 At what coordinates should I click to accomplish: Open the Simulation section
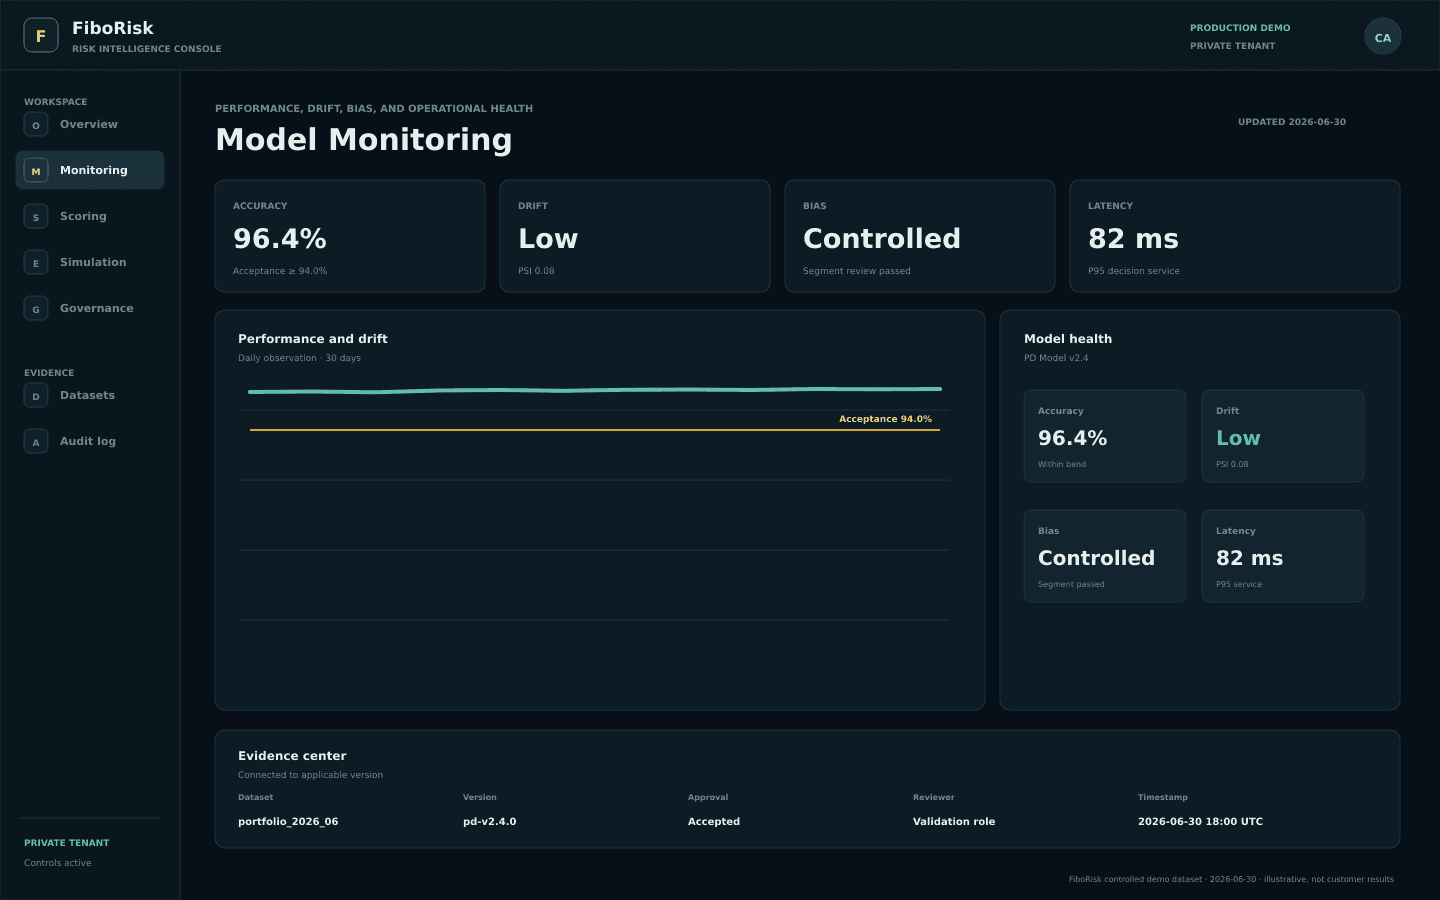[93, 263]
